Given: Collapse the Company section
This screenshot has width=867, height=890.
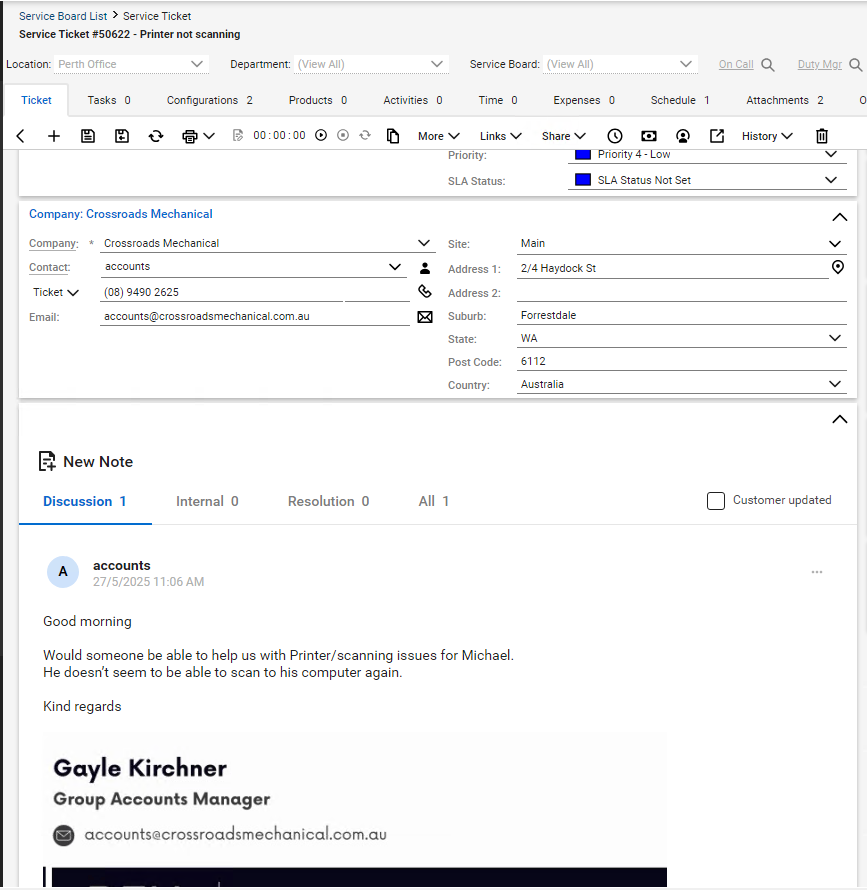Looking at the screenshot, I should pos(840,217).
